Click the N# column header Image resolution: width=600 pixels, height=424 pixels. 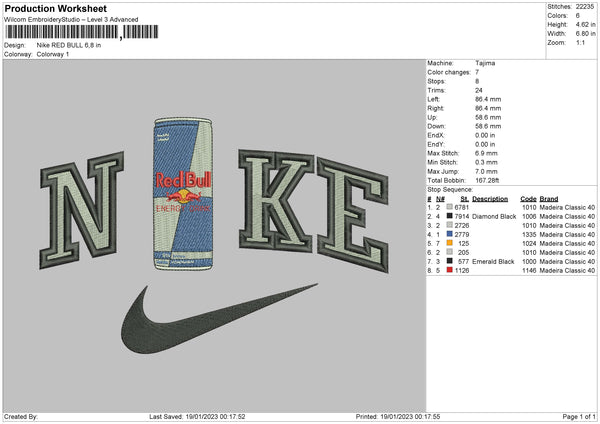coord(440,199)
